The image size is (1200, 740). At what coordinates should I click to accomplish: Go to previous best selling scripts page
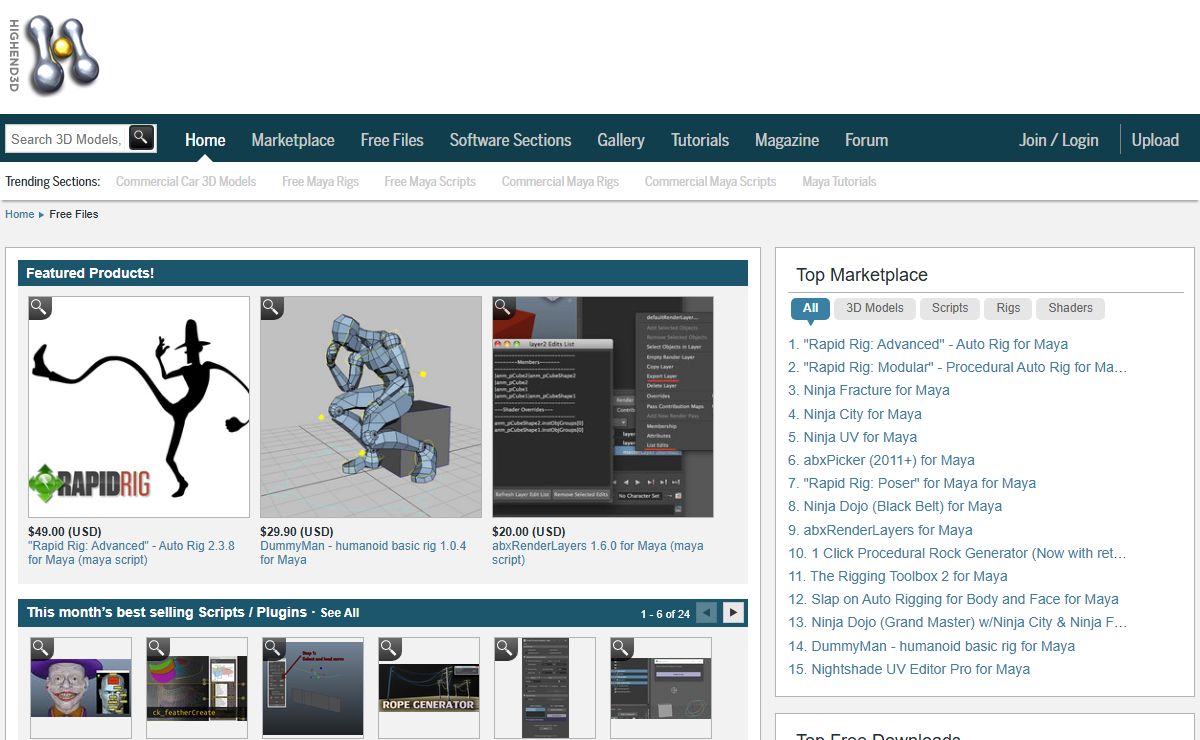point(707,612)
